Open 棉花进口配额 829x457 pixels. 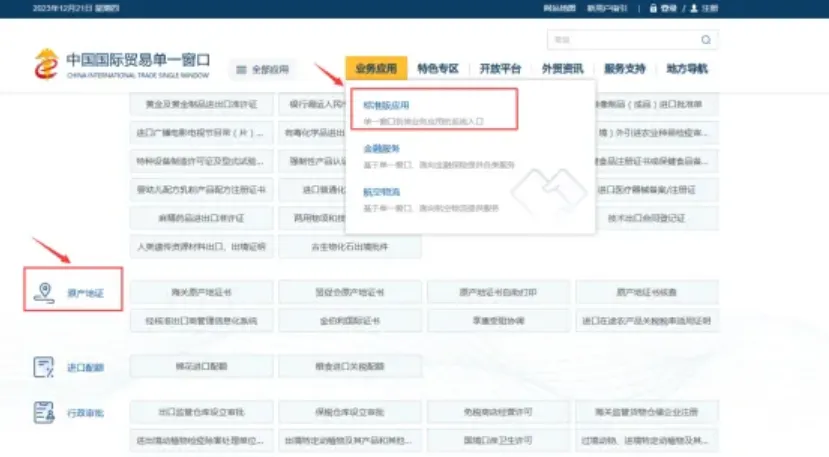(201, 366)
